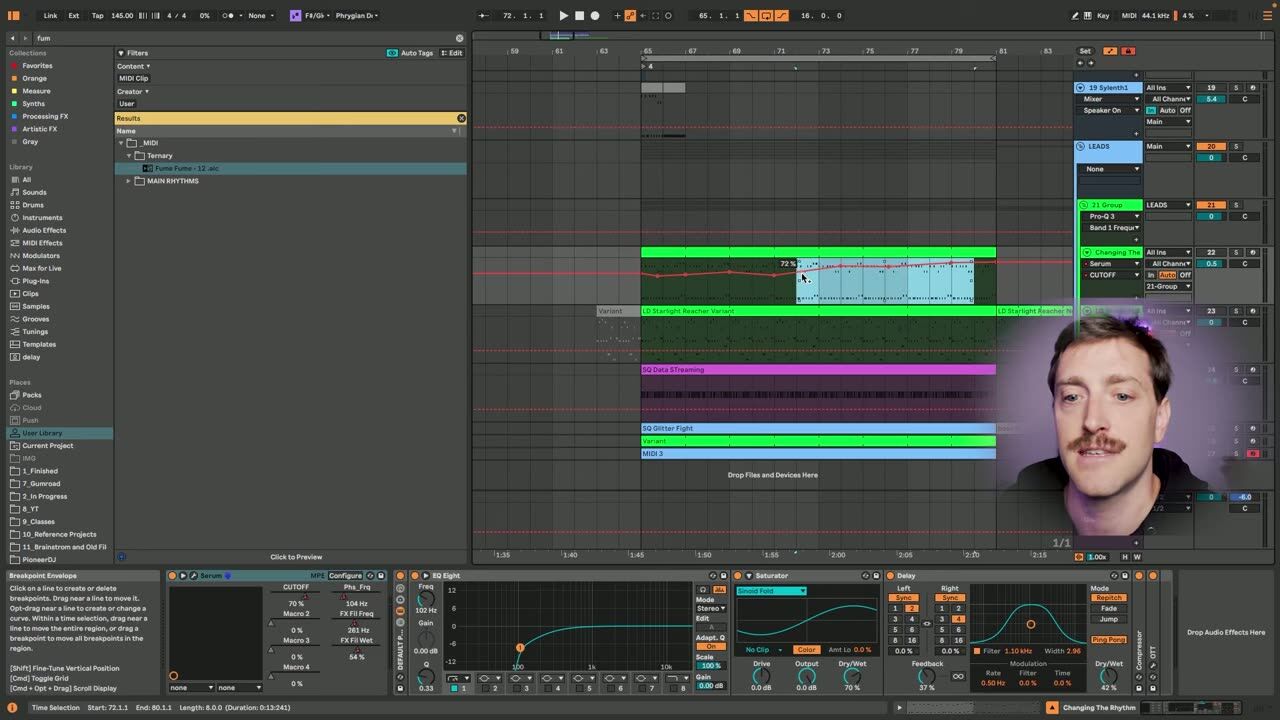Image resolution: width=1280 pixels, height=720 pixels.
Task: Select the MIDI Clip filter tag
Action: point(133,78)
